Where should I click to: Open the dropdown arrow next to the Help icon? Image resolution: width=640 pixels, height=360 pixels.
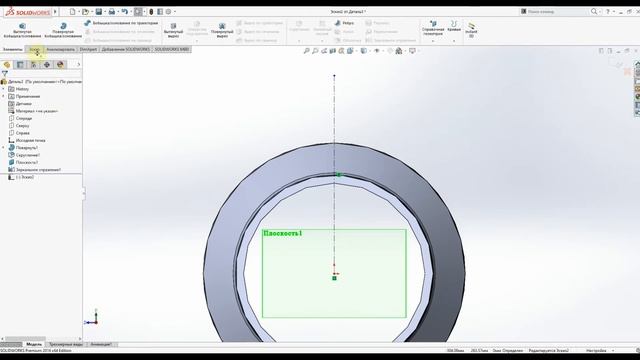point(614,12)
